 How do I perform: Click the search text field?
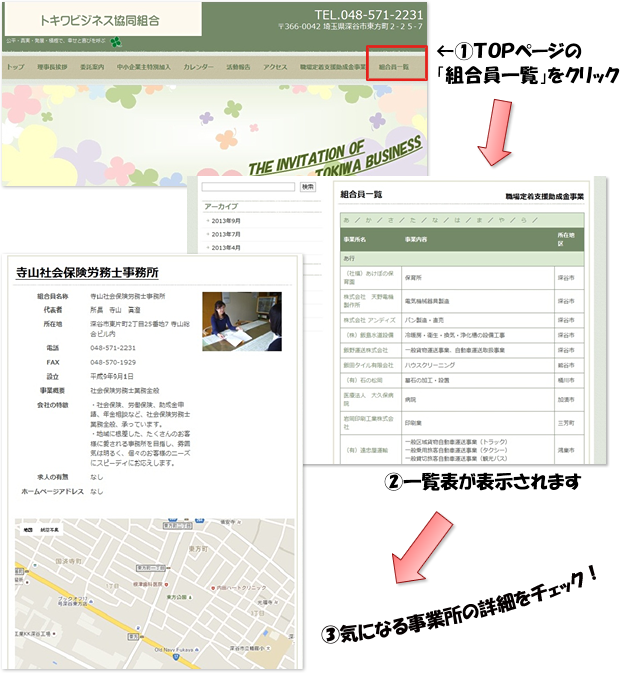[248, 187]
